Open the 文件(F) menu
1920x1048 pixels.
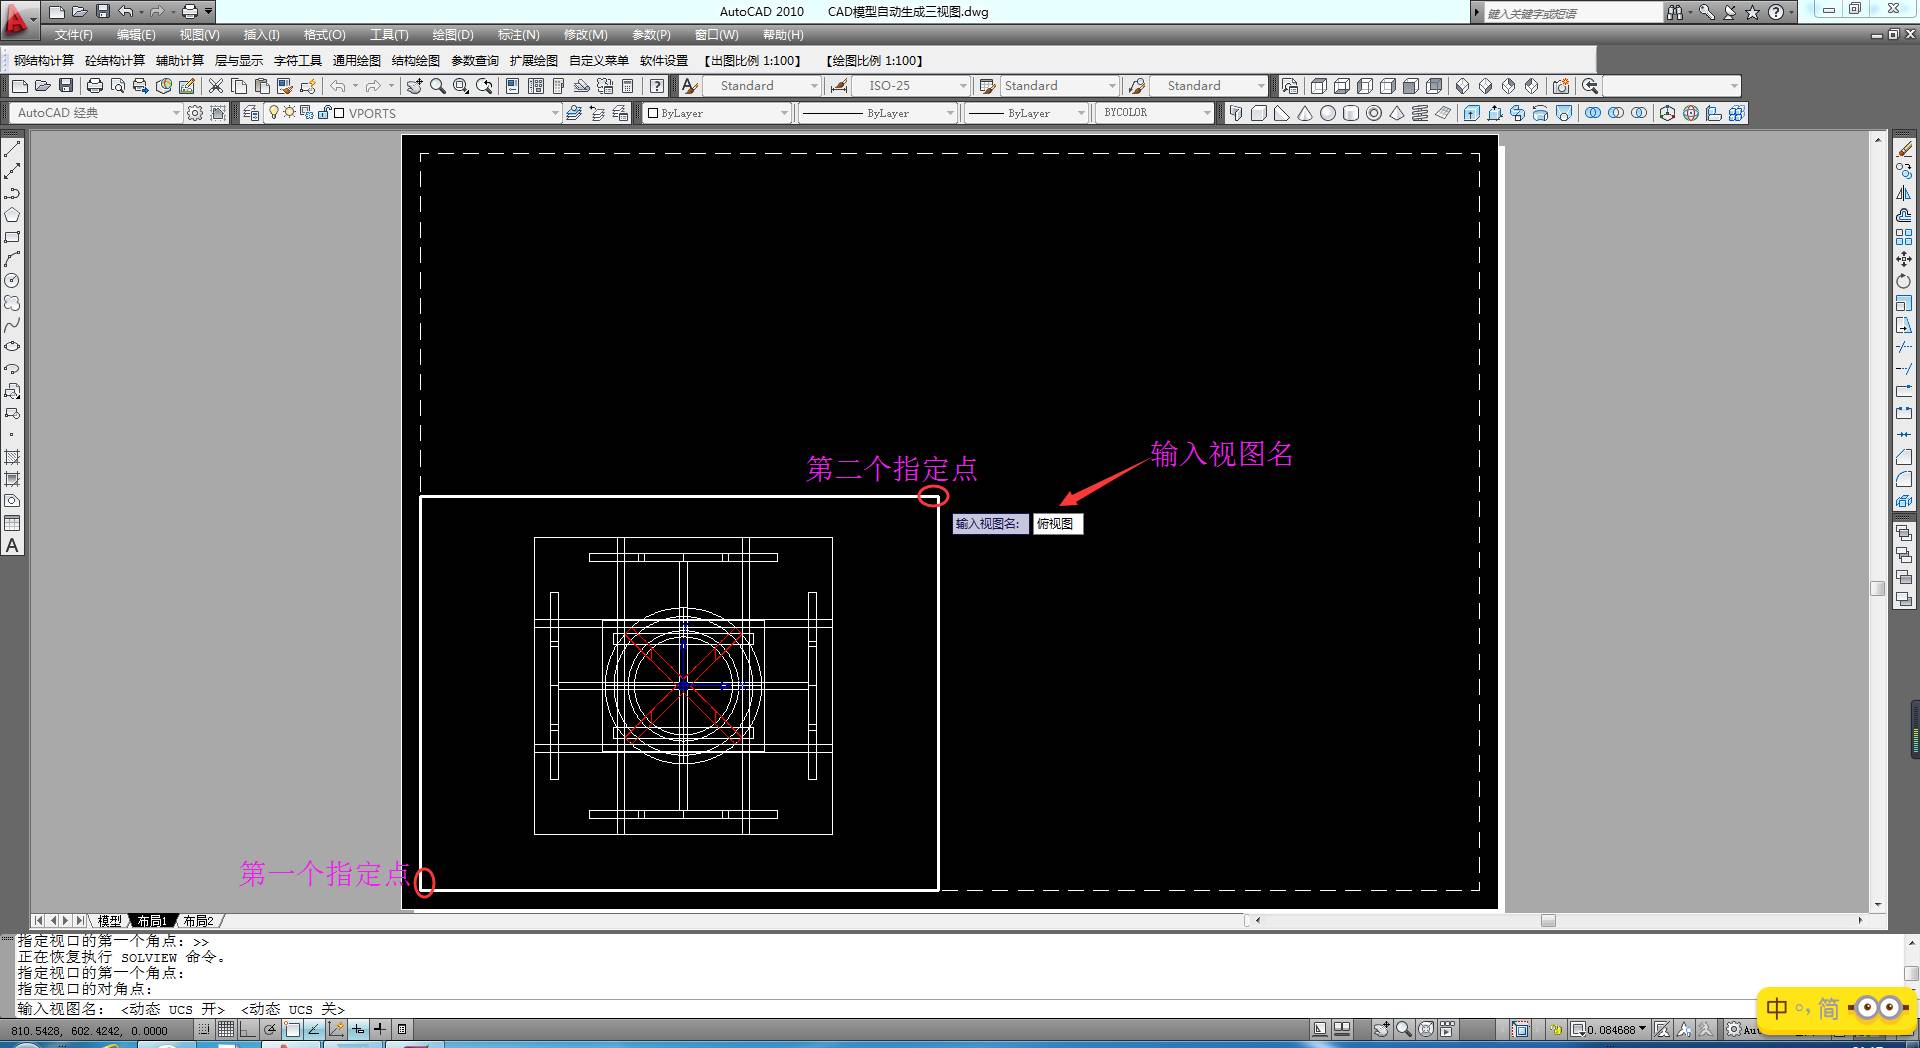click(x=74, y=35)
